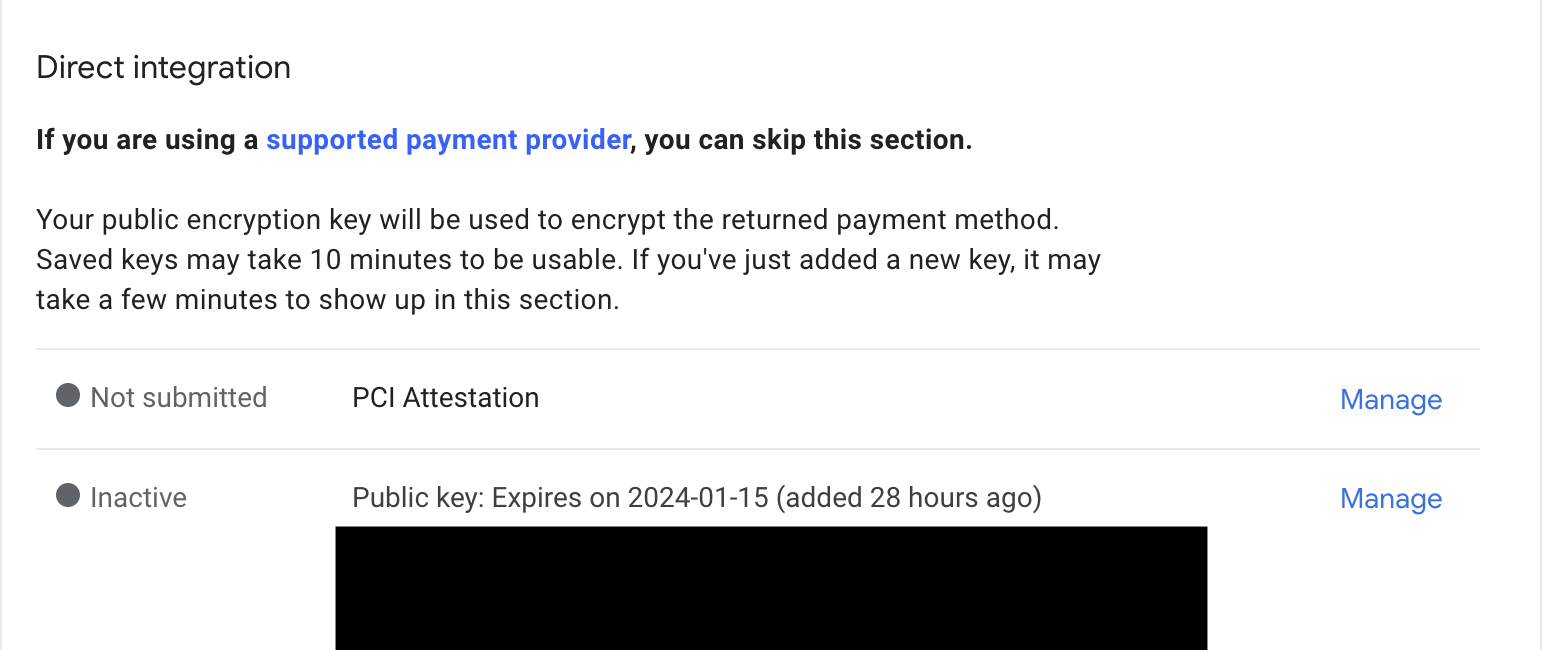This screenshot has width=1544, height=650.
Task: Click the Public key row status indicator
Action: point(66,497)
